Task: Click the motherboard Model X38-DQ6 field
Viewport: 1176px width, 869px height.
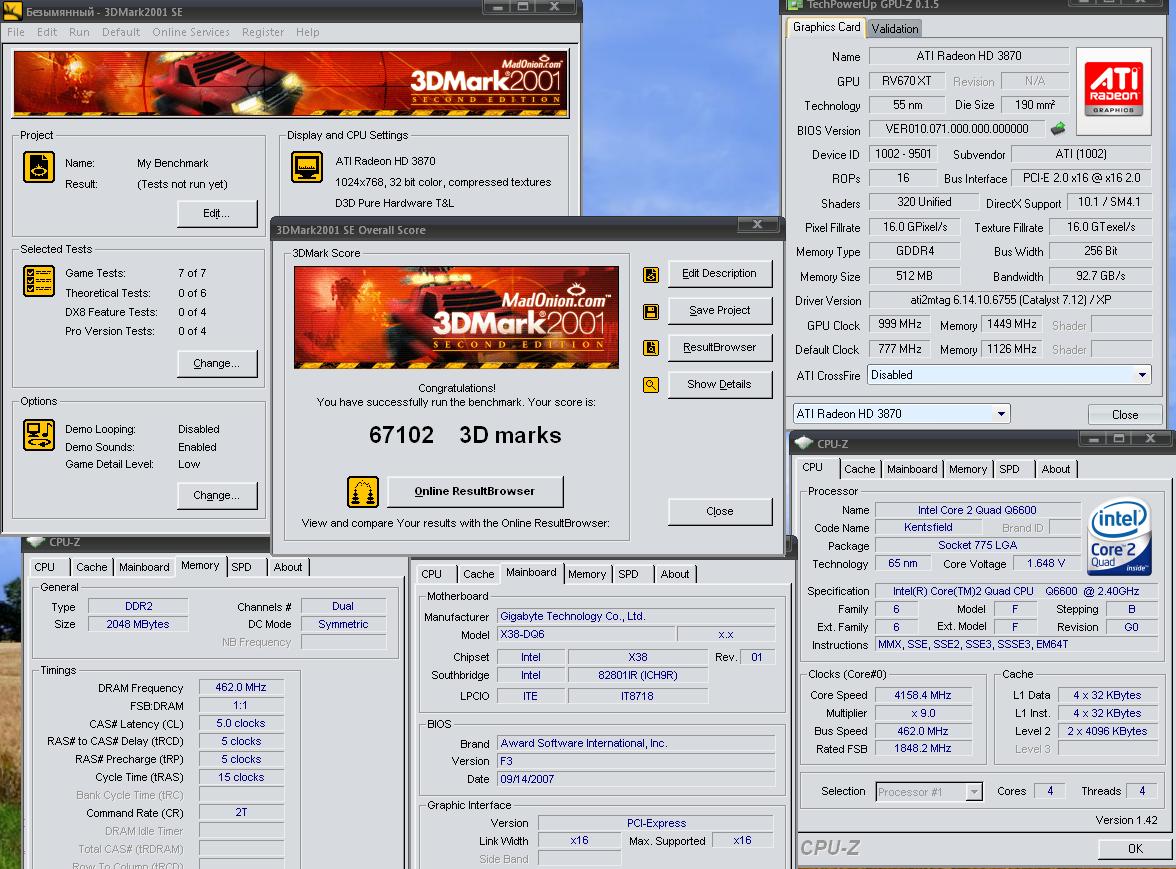Action: (x=586, y=634)
